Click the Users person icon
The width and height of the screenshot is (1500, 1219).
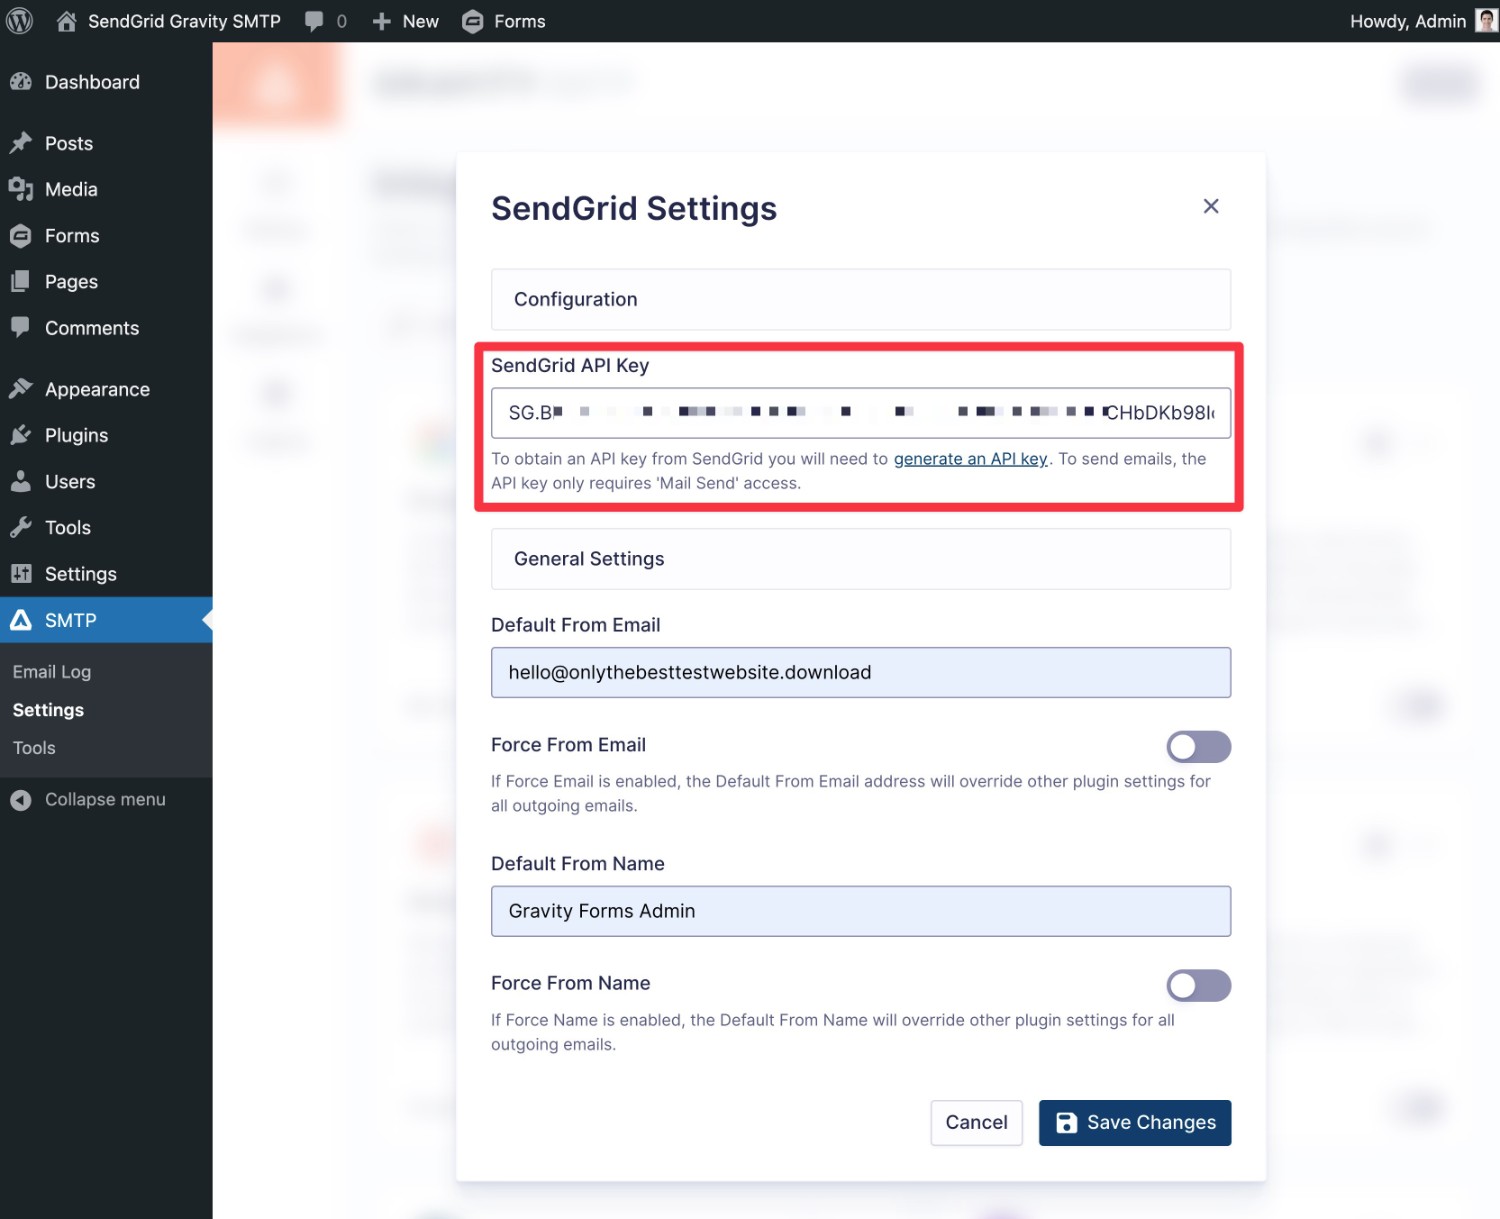[x=21, y=481]
